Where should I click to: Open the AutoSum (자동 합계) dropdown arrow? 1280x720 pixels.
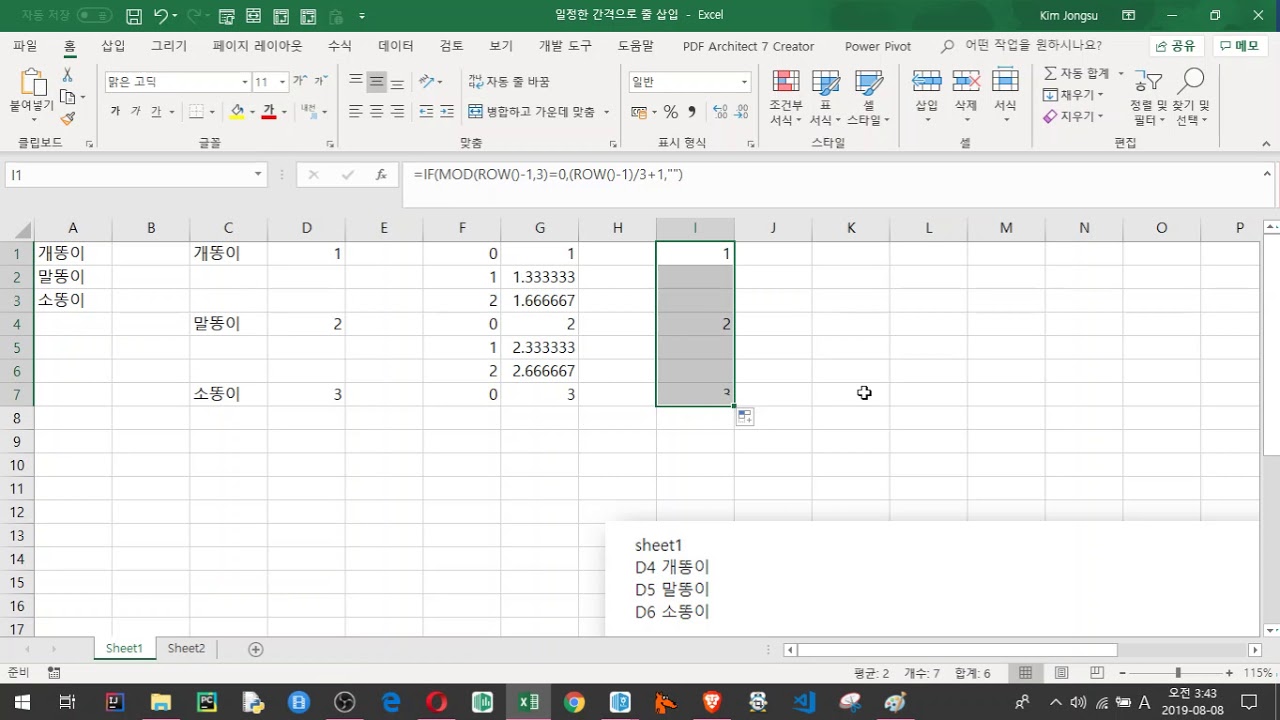click(1121, 74)
